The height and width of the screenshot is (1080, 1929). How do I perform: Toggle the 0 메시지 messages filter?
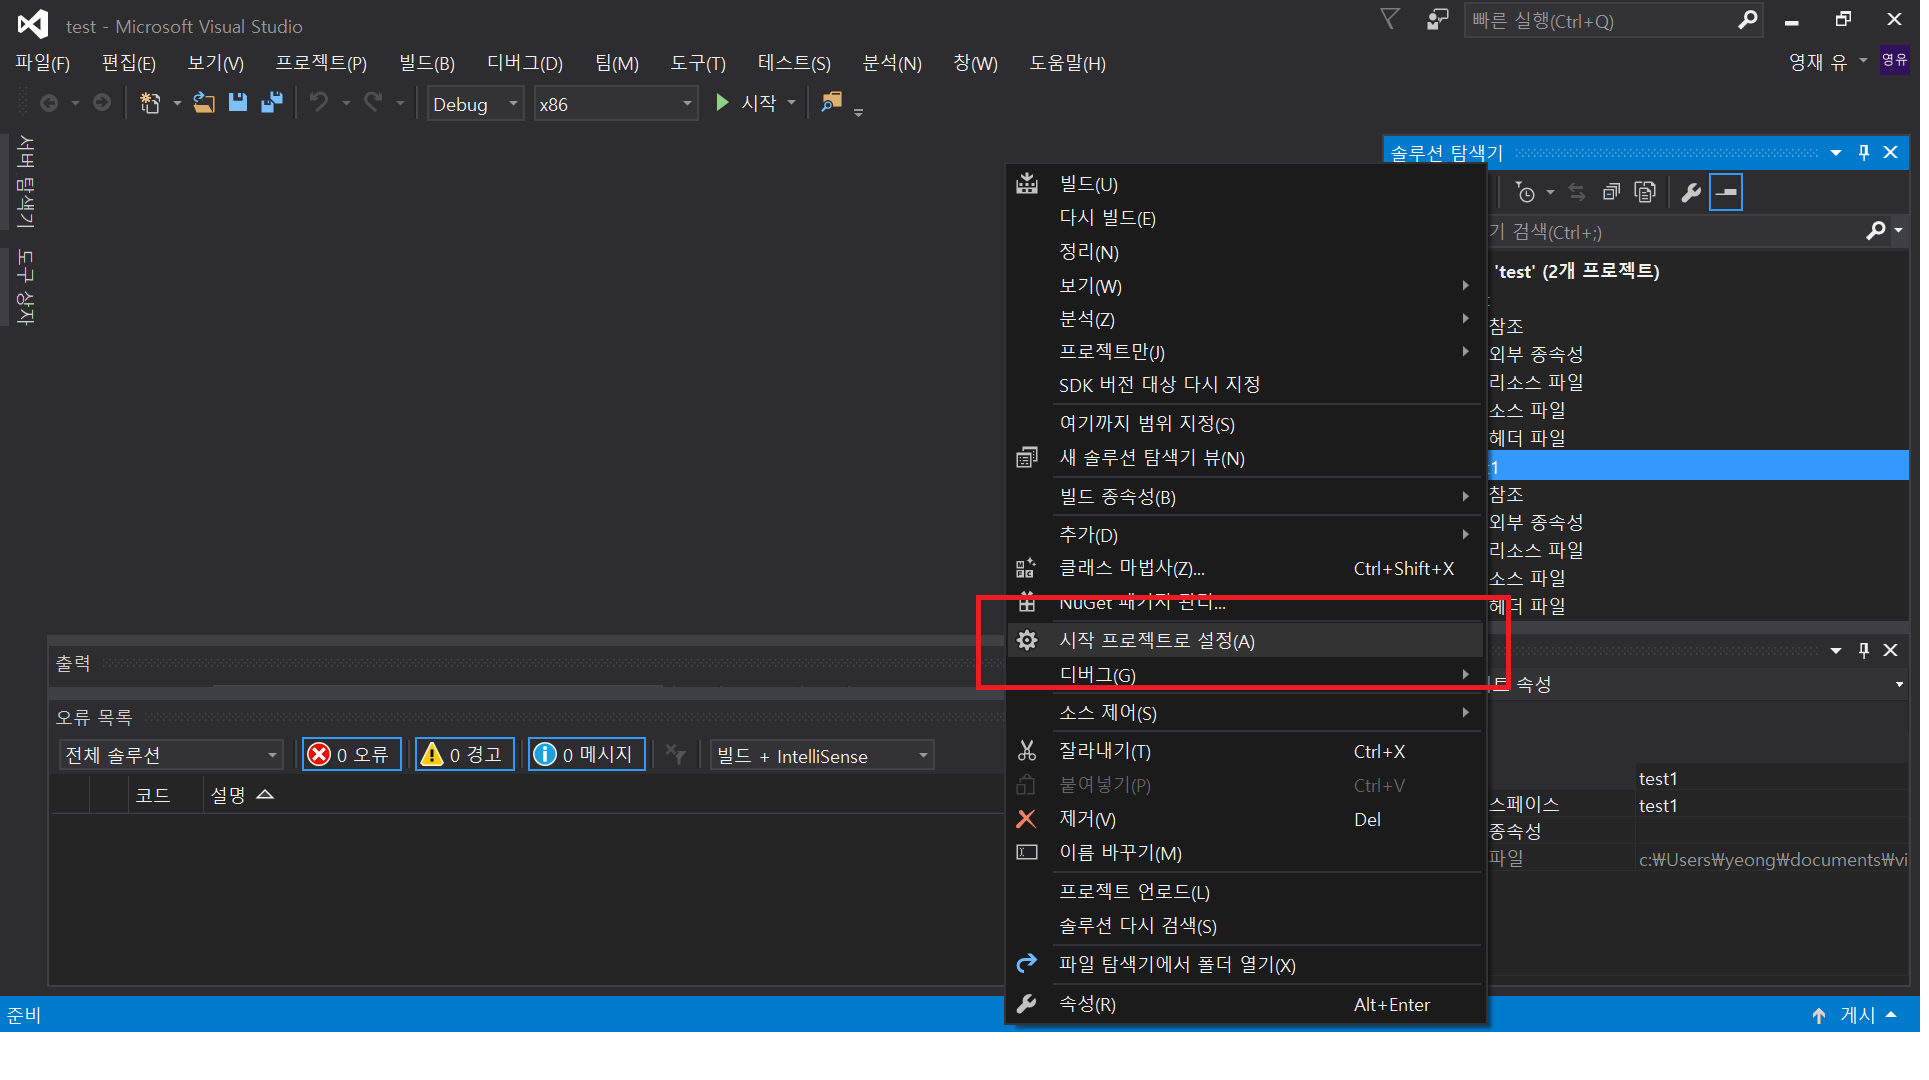click(586, 755)
